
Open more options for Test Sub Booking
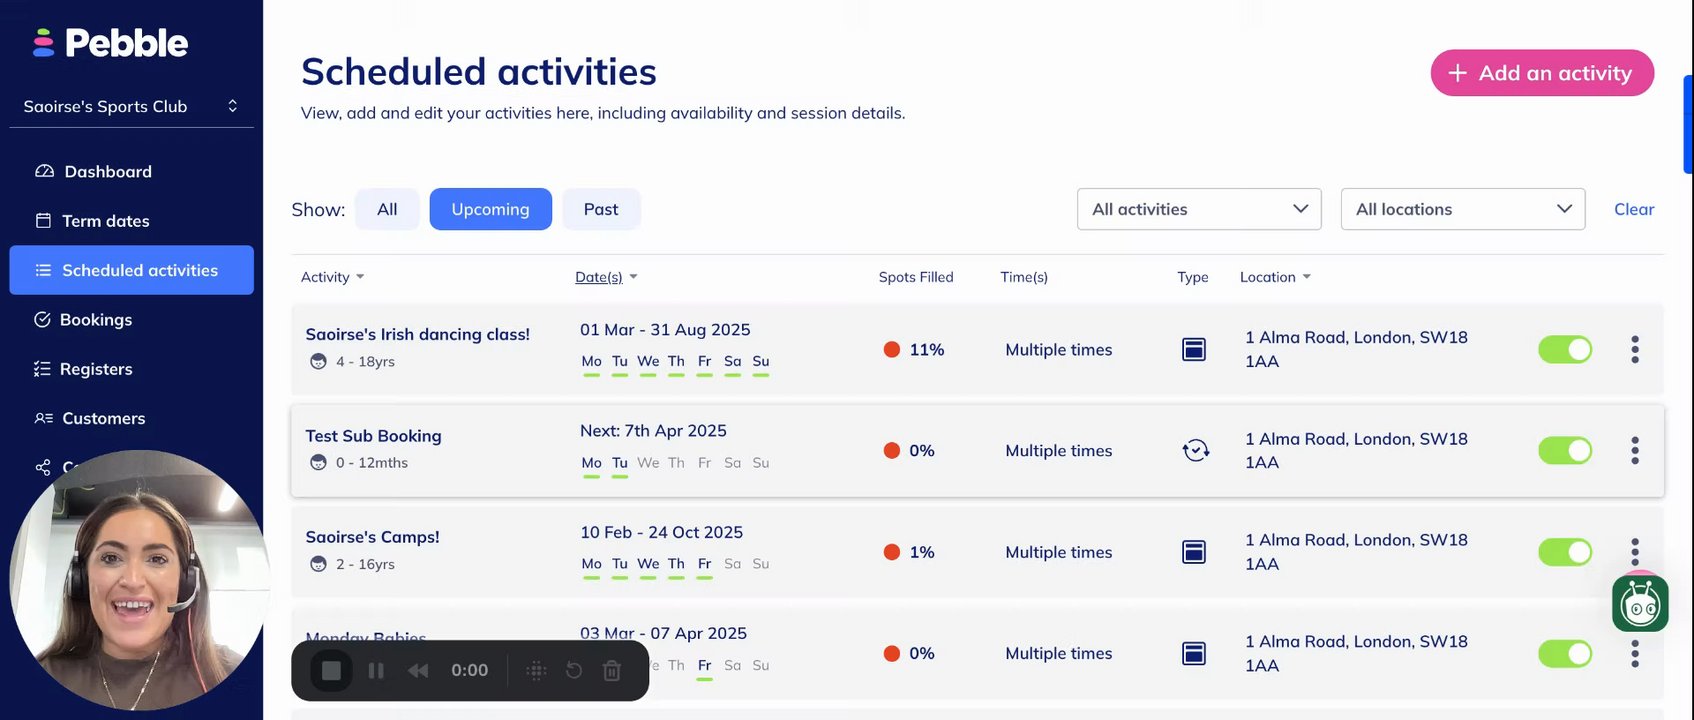[1635, 450]
